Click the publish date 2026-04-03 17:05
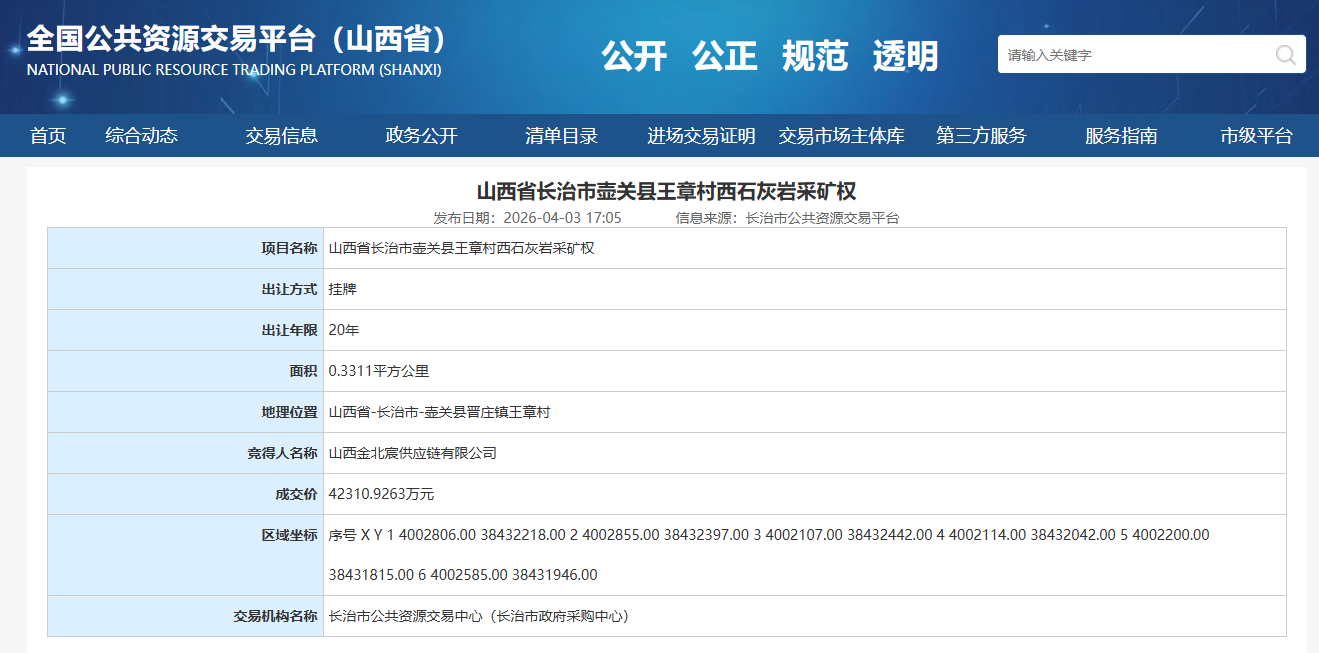 [x=527, y=218]
